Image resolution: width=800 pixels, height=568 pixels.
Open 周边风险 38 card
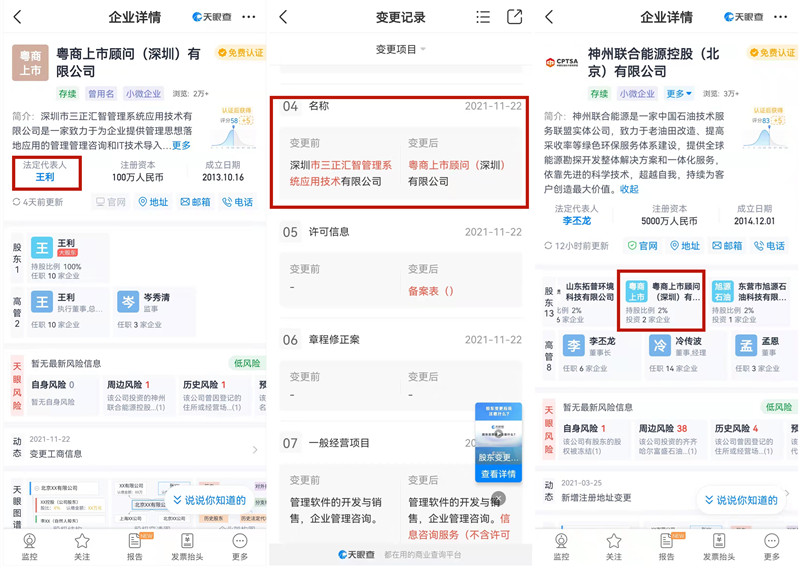point(670,439)
